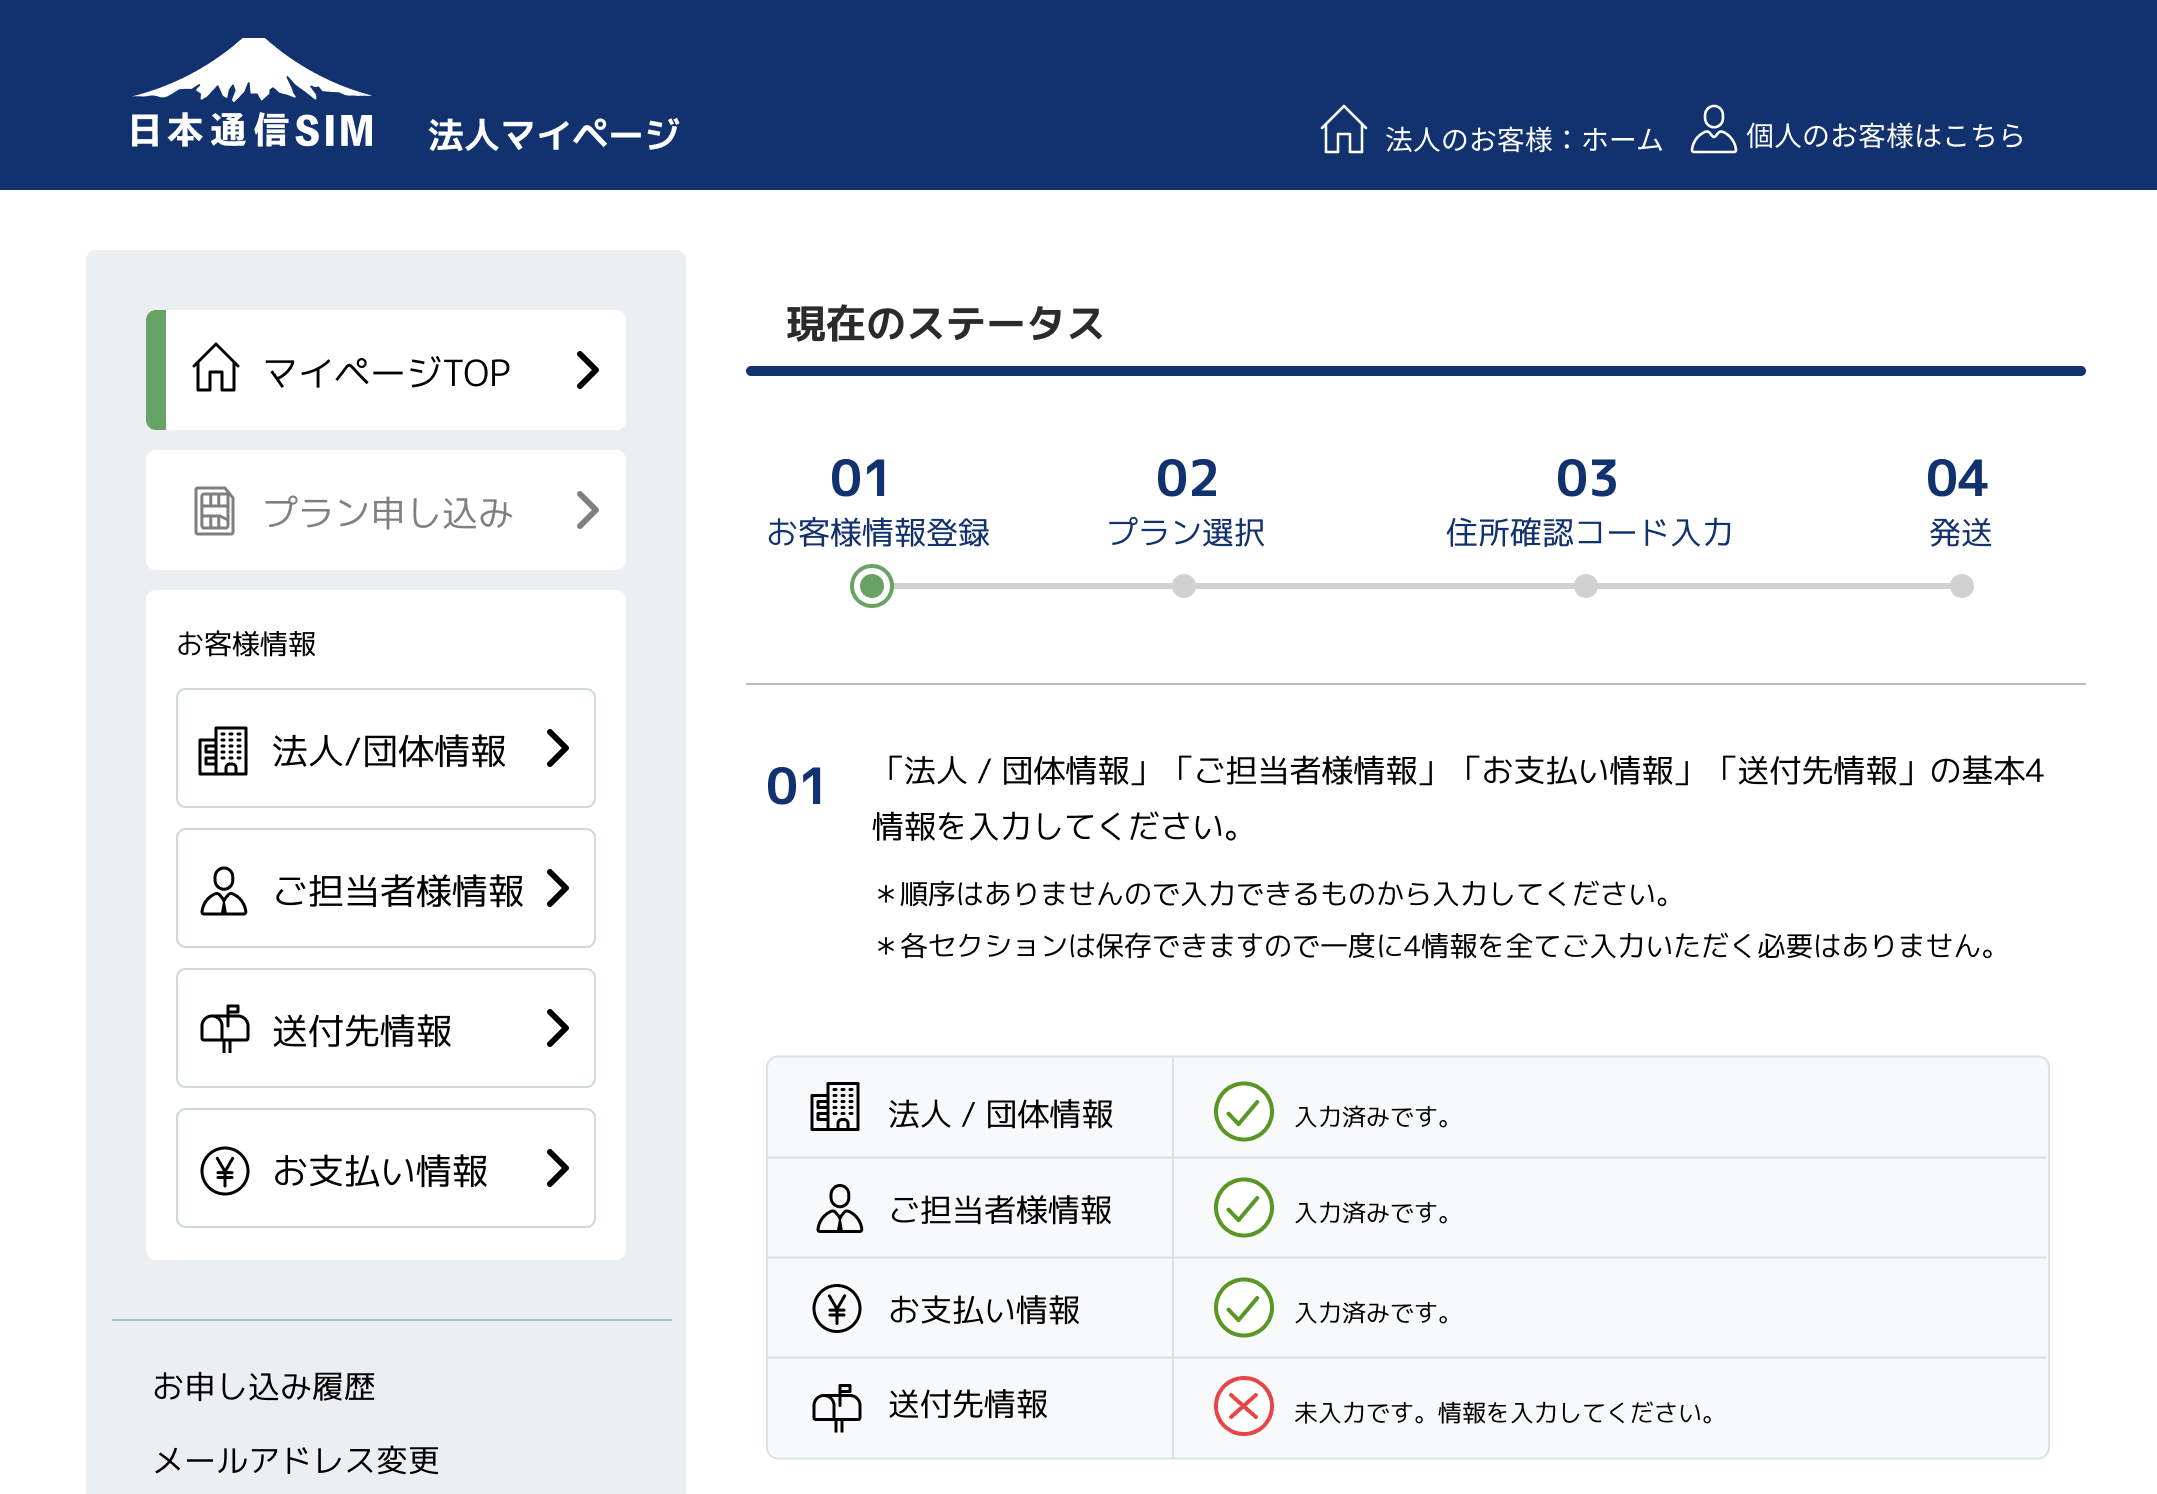Click the building icon in sidebar 法人/団体情報
2157x1494 pixels.
click(x=223, y=750)
